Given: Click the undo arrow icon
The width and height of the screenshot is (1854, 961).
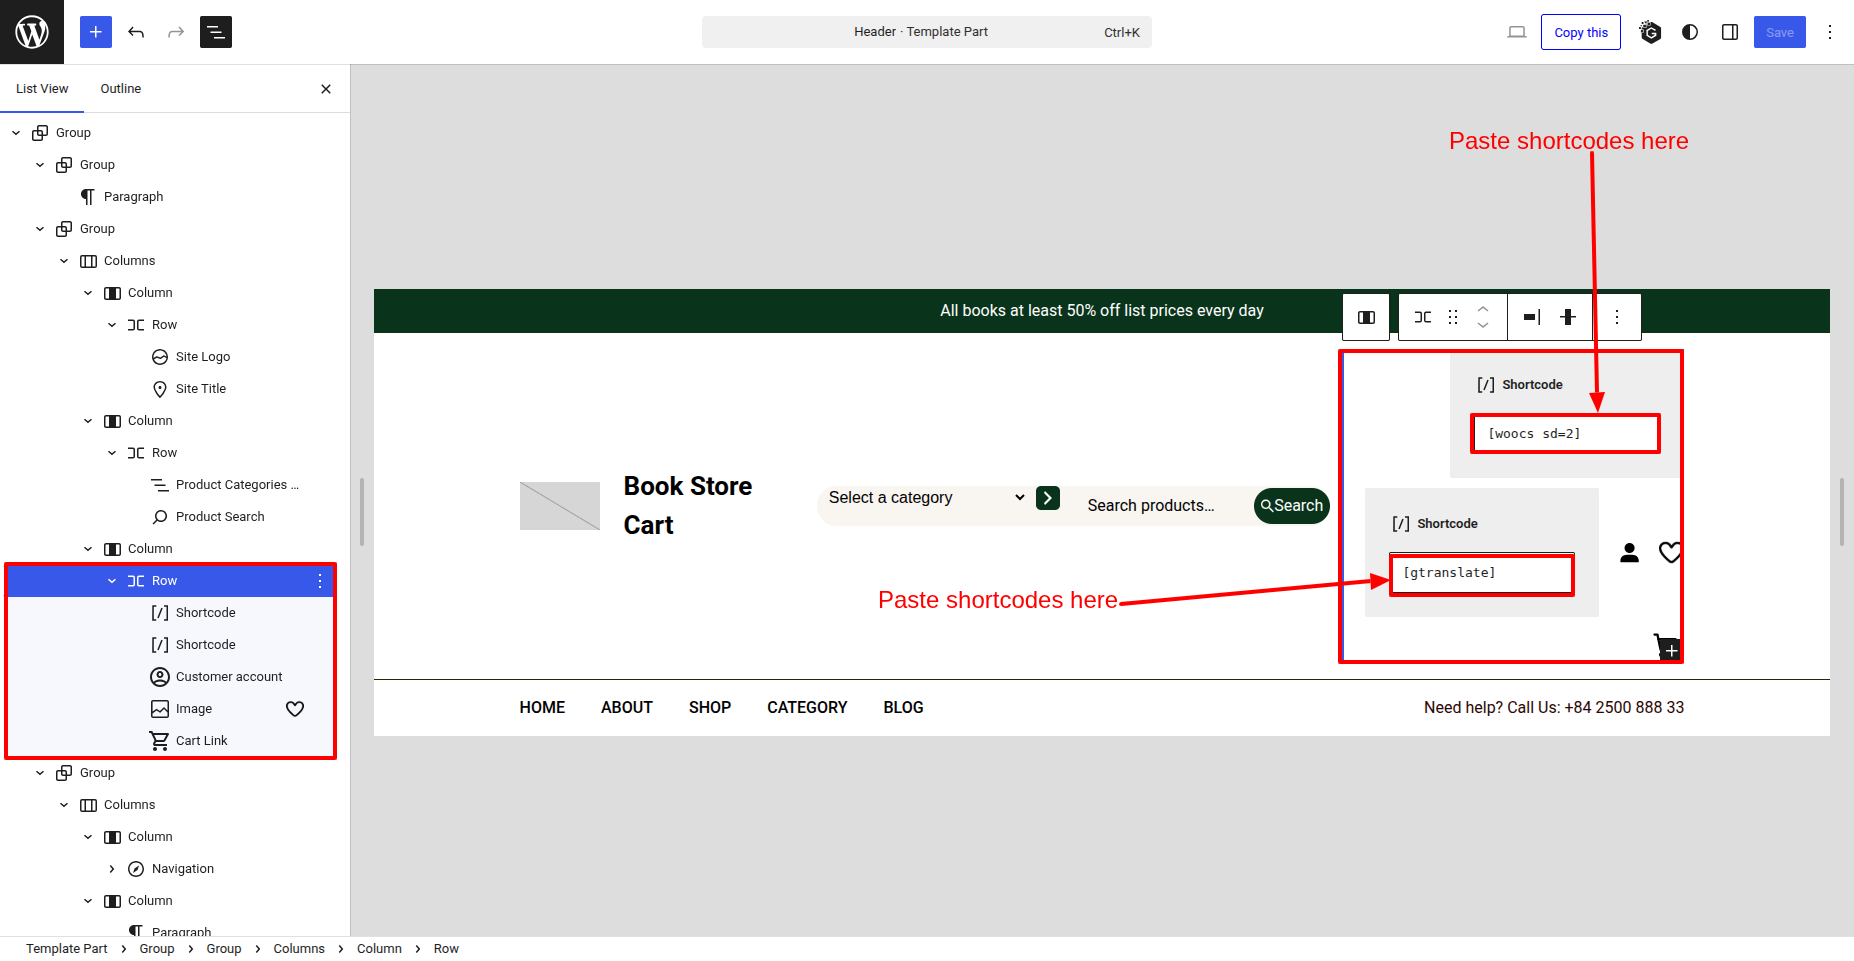Looking at the screenshot, I should [x=136, y=32].
